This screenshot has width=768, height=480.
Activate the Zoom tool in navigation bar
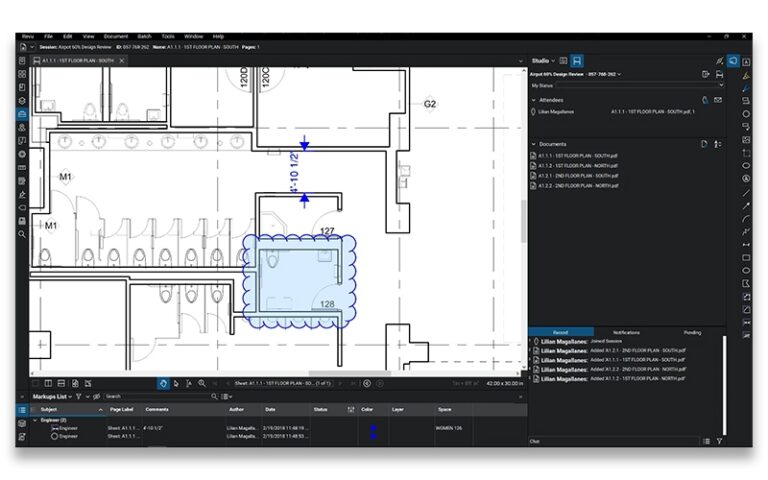(x=202, y=384)
